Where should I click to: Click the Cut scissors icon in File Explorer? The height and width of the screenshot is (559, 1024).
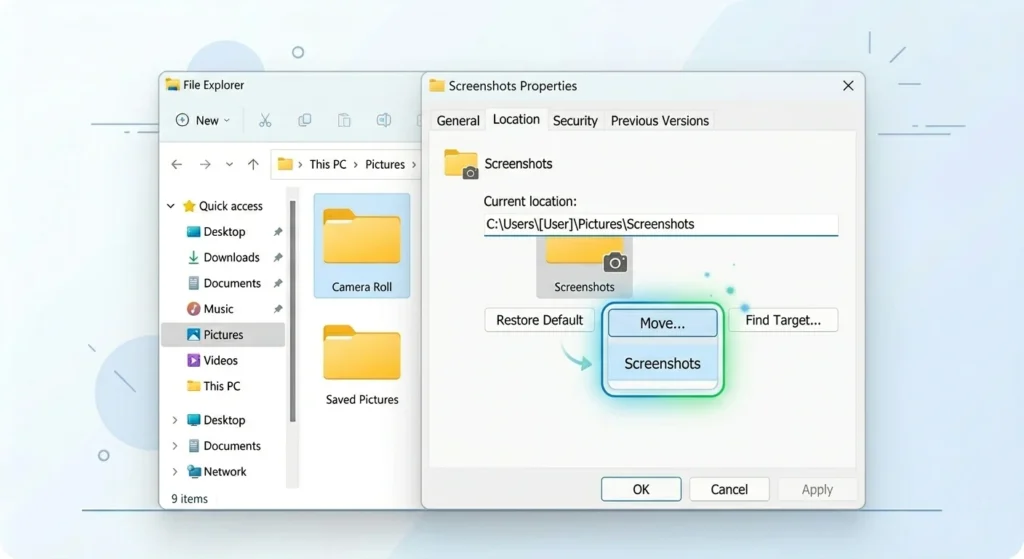click(x=264, y=120)
